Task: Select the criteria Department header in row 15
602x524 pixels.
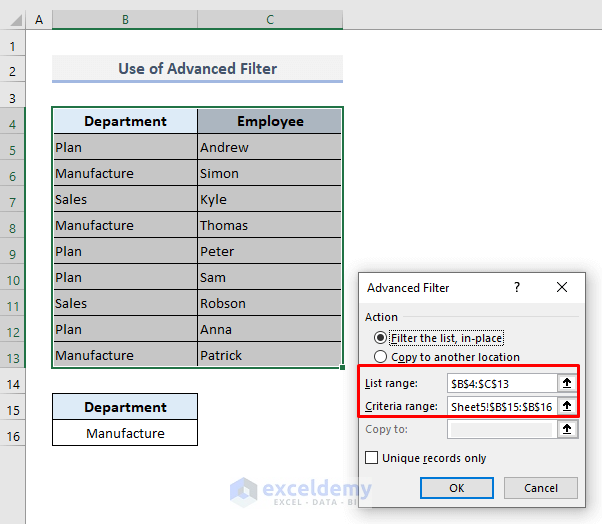Action: (x=125, y=407)
